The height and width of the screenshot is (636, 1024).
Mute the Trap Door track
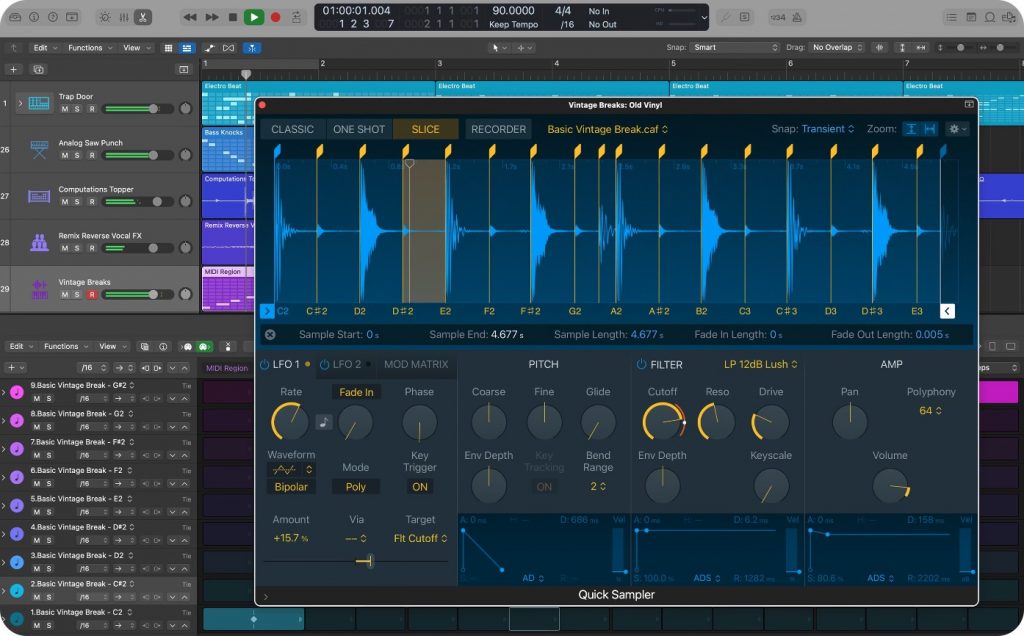coord(64,108)
